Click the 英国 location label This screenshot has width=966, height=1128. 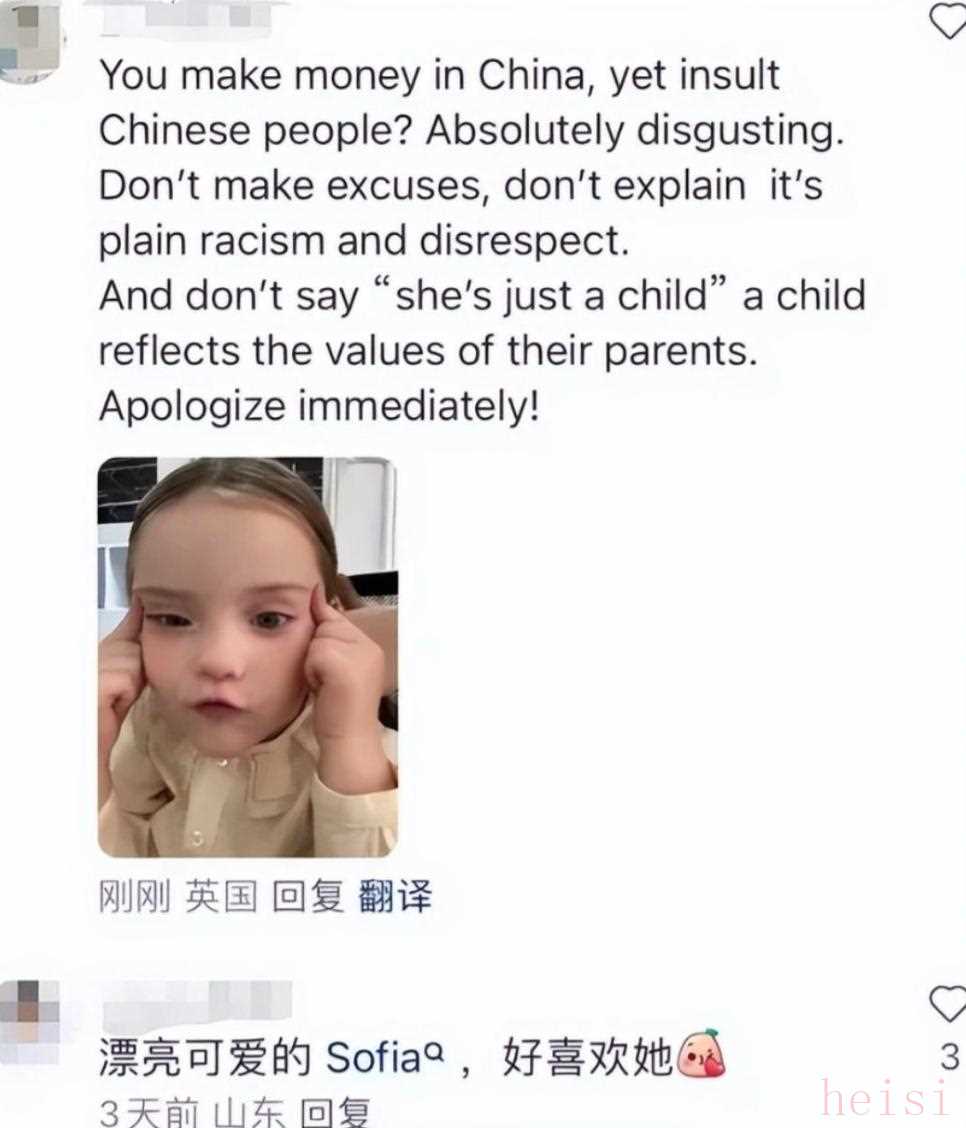(222, 896)
